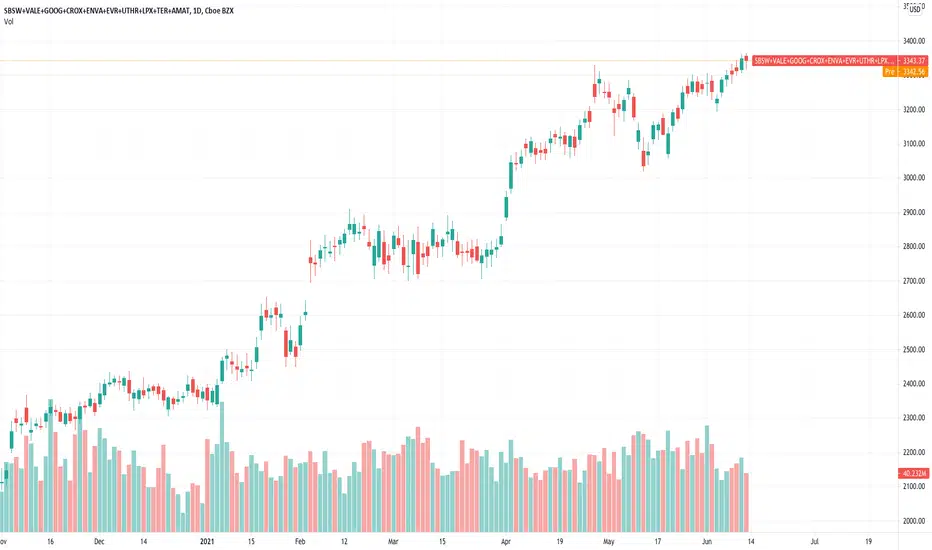The height and width of the screenshot is (550, 932).
Task: Click the red 40.232M volume label
Action: (914, 474)
